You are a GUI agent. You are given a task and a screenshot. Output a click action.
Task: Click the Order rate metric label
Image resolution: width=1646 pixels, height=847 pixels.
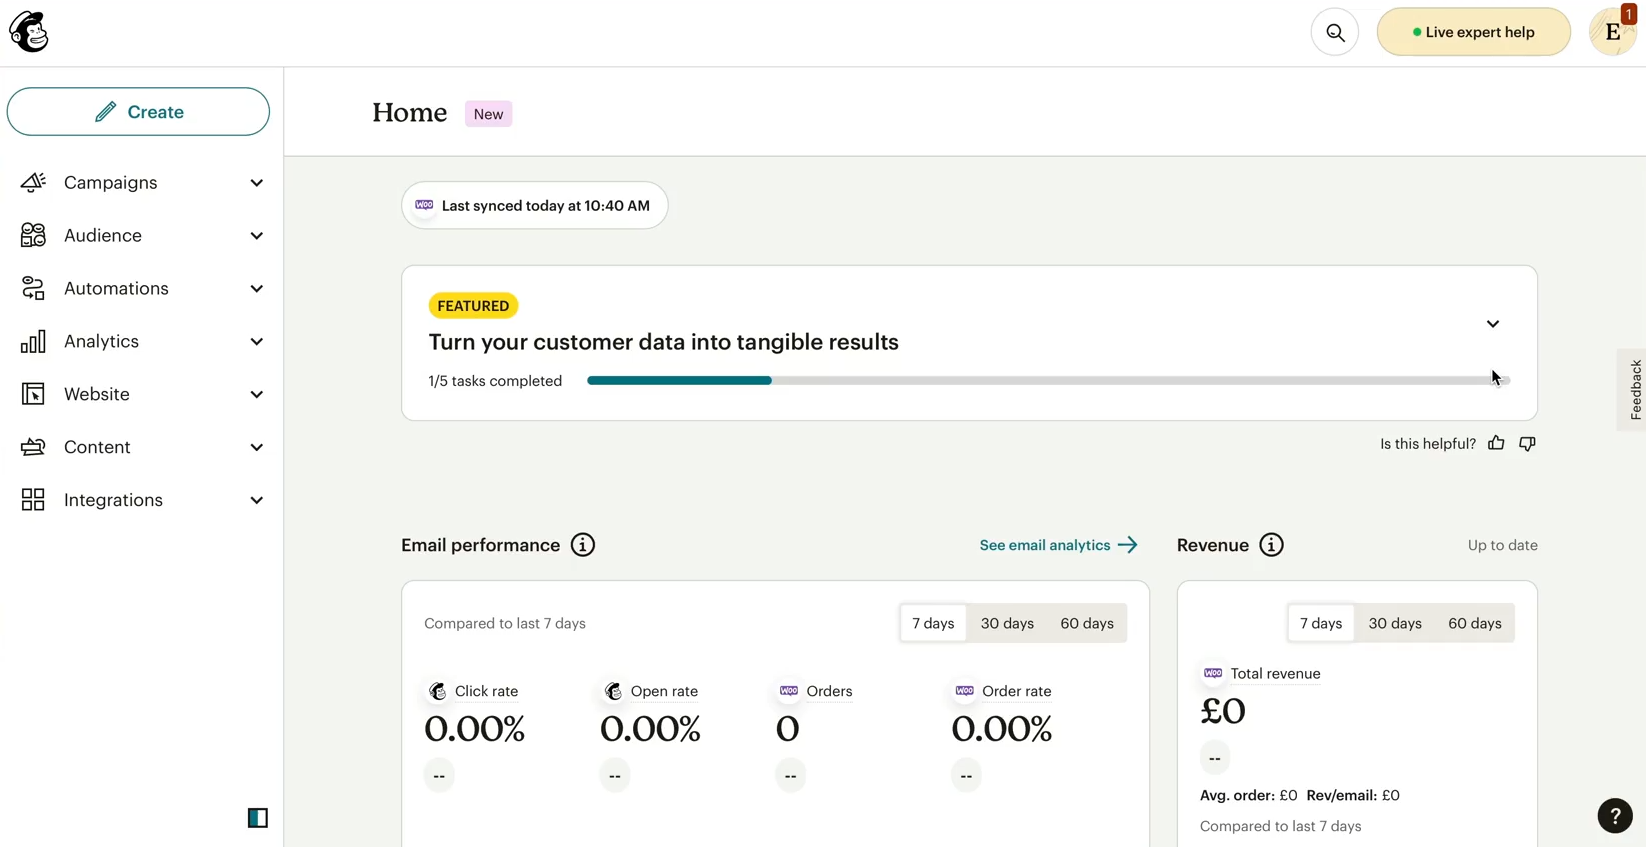click(x=1016, y=691)
